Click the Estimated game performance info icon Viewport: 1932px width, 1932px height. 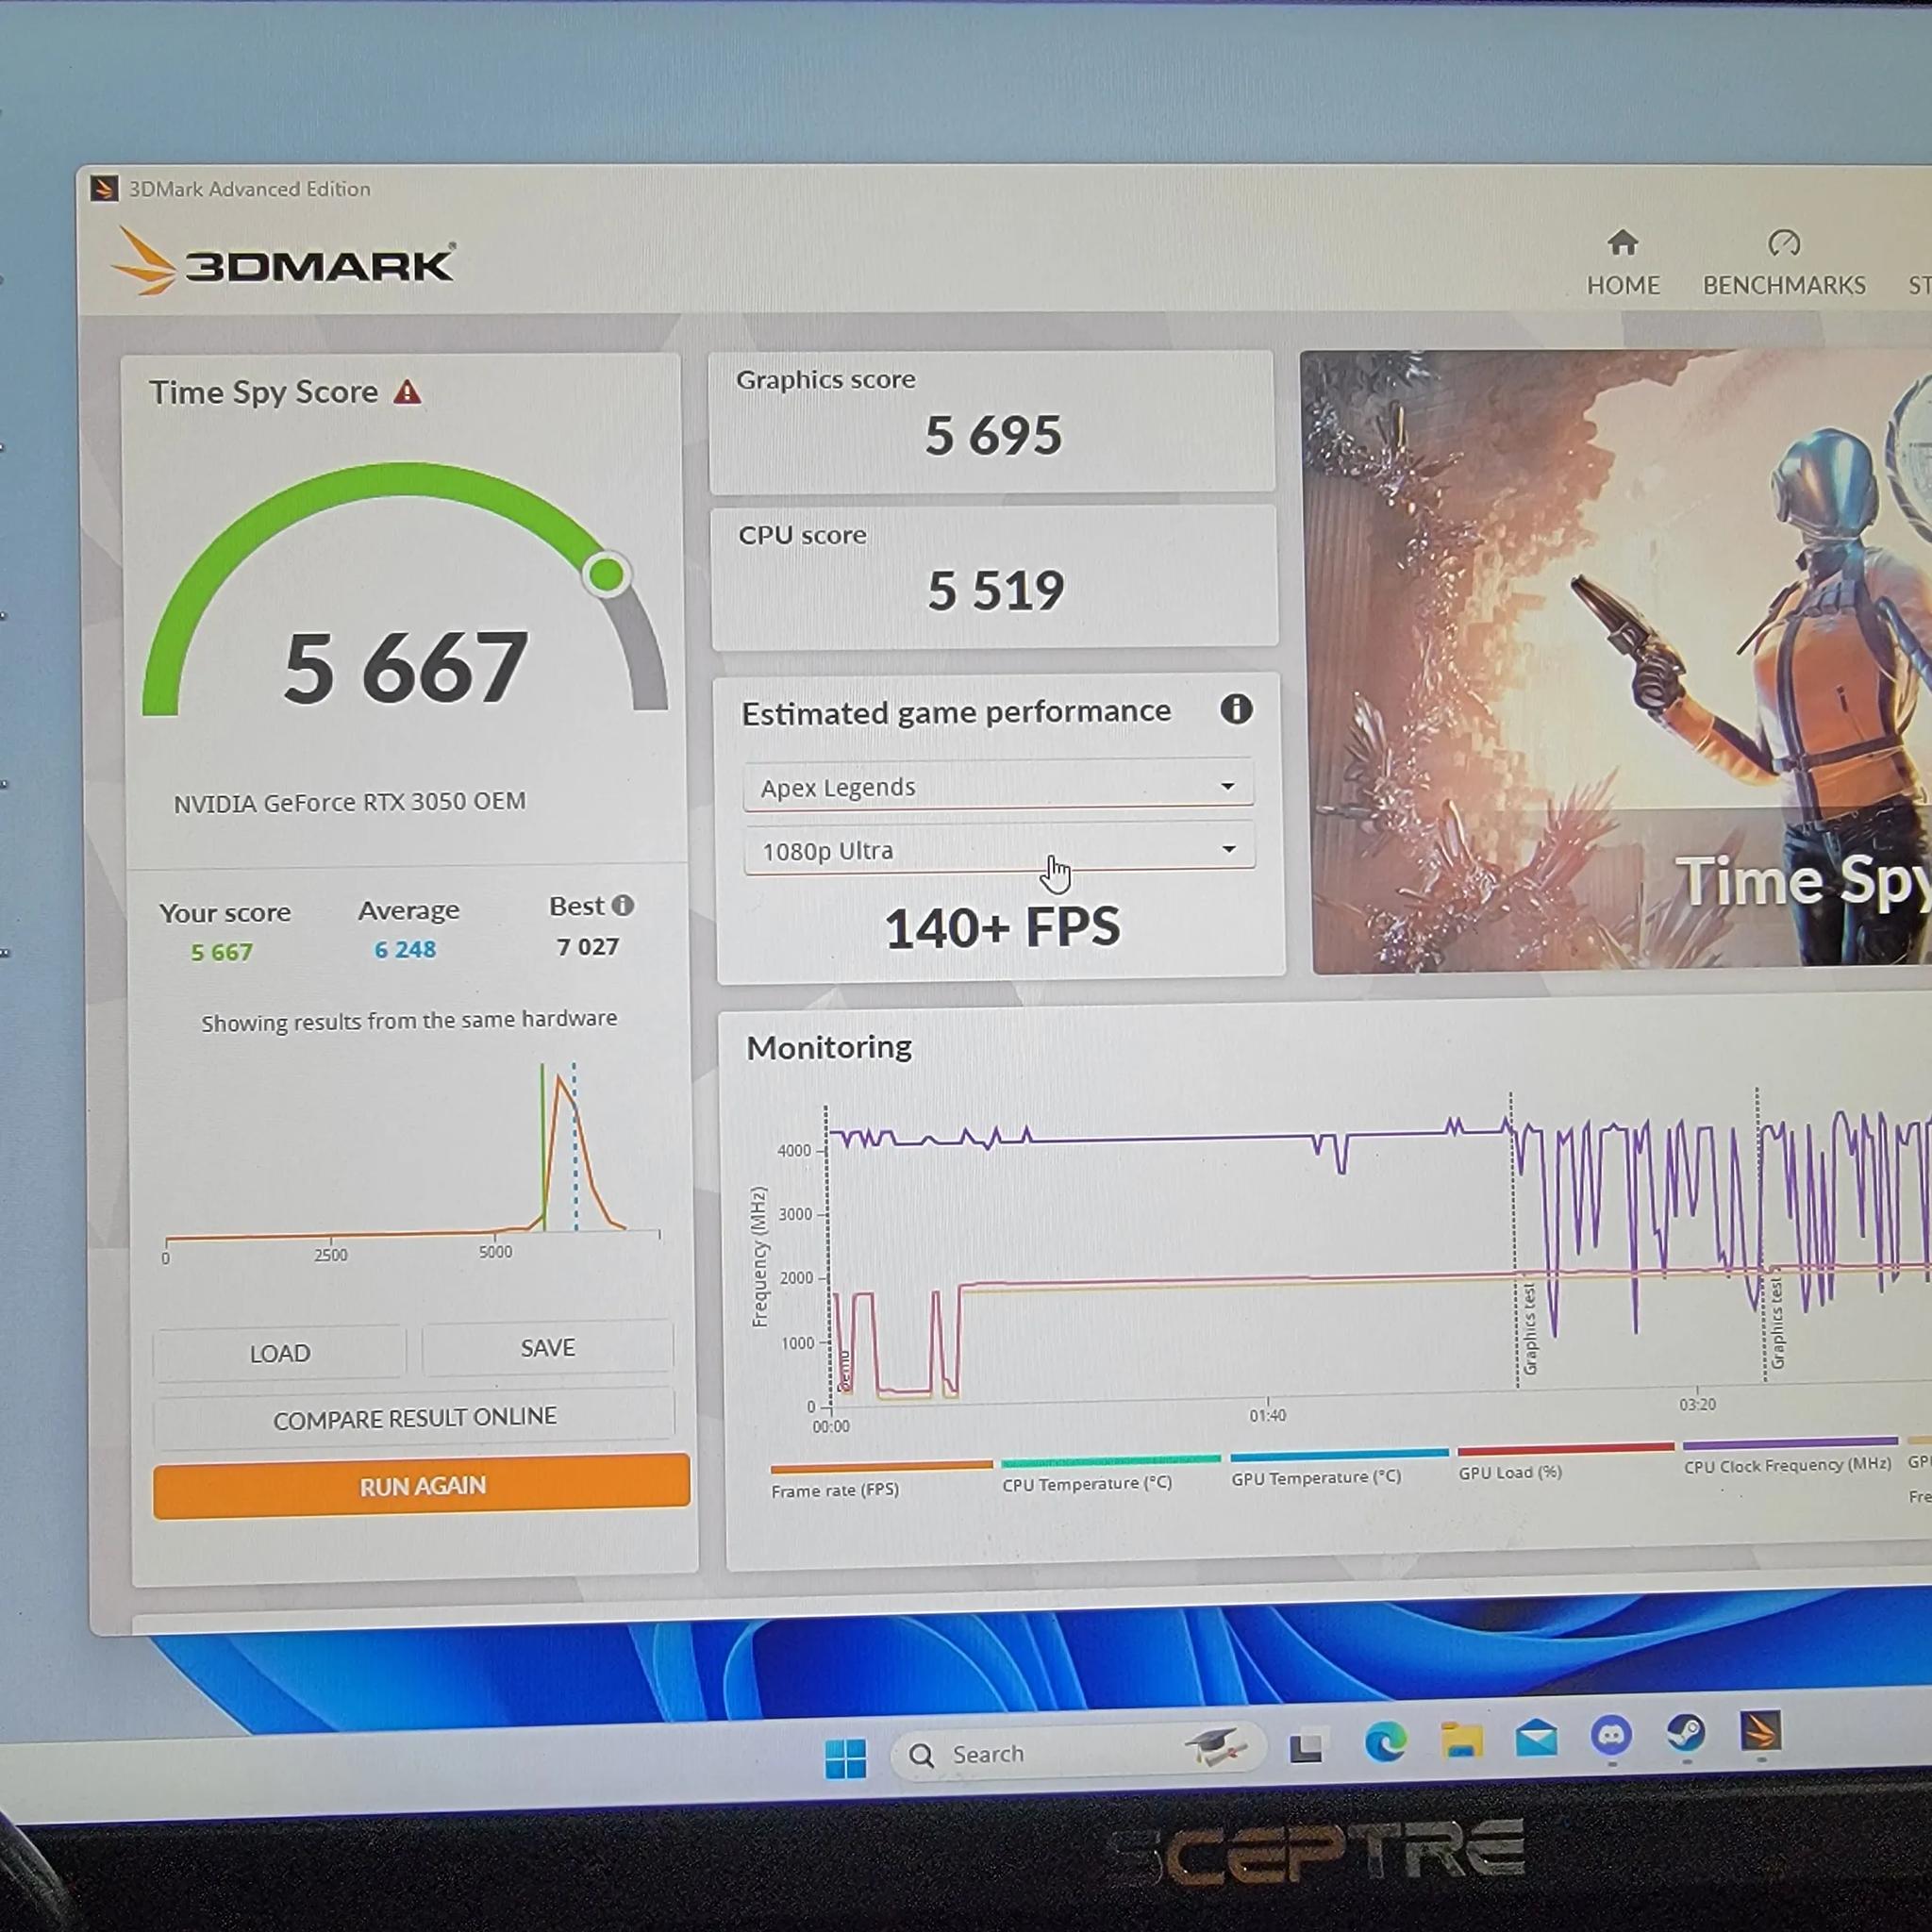coord(1236,709)
